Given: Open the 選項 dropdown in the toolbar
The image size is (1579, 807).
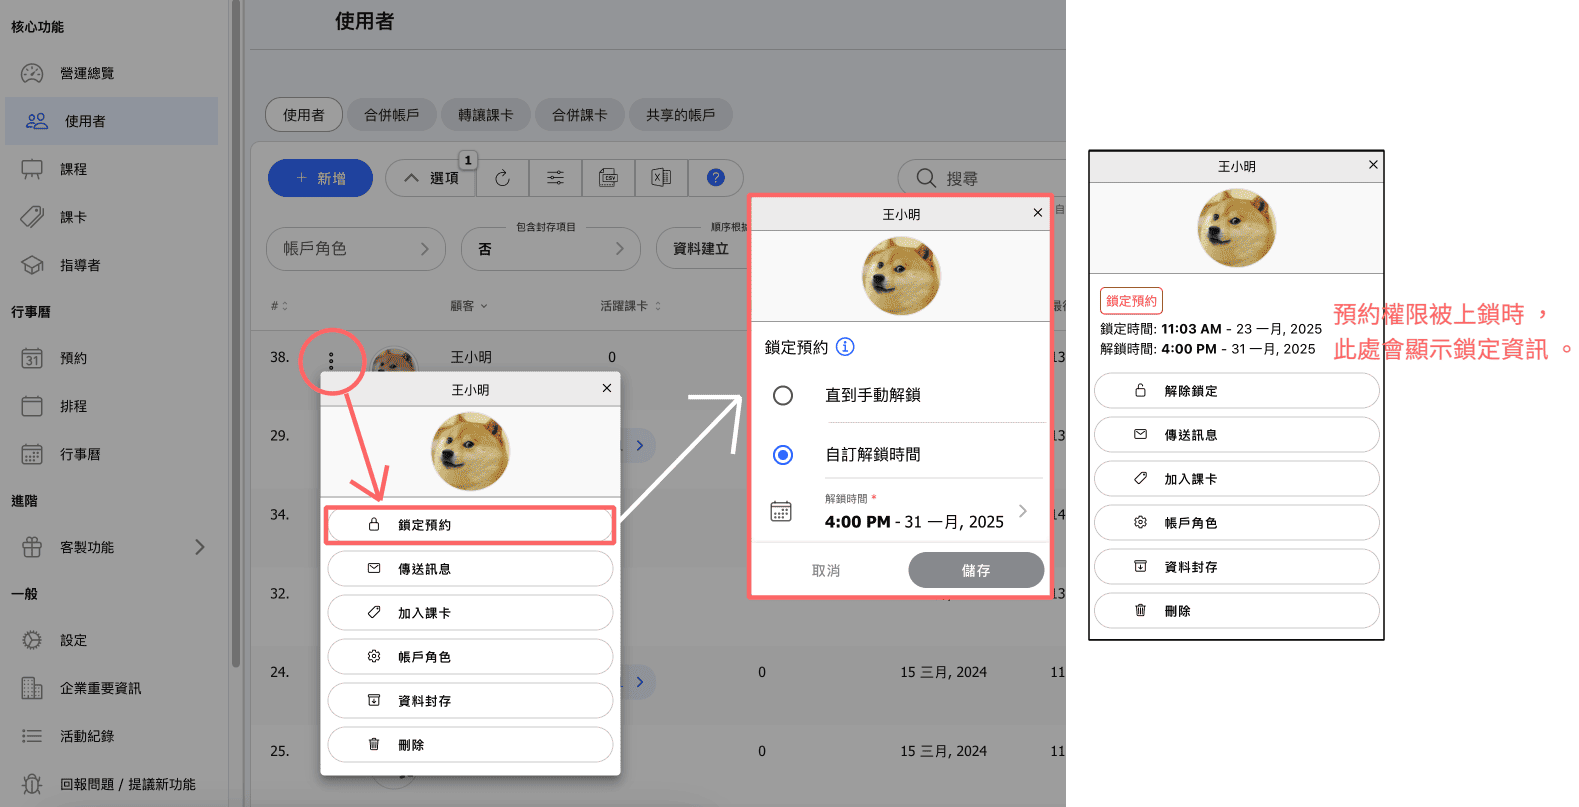Looking at the screenshot, I should (x=431, y=178).
